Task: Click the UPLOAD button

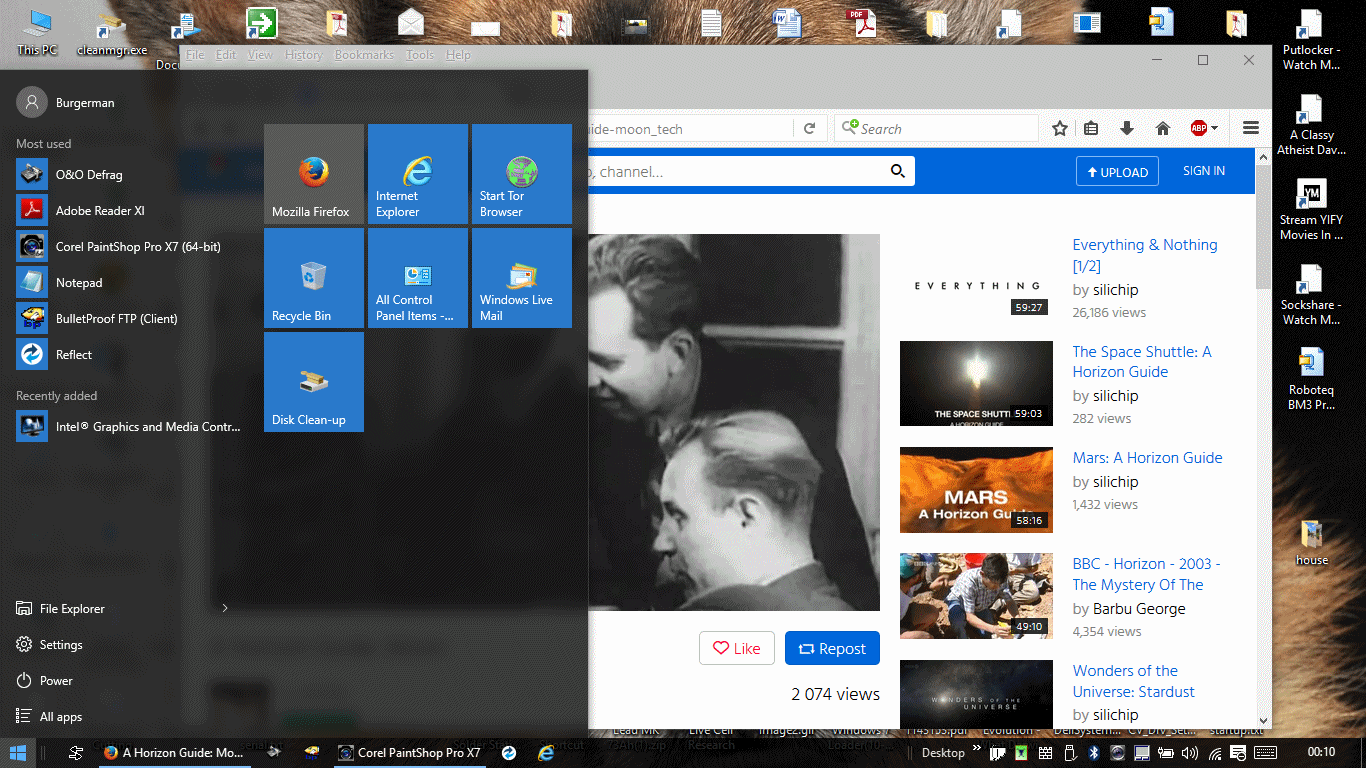Action: point(1117,172)
